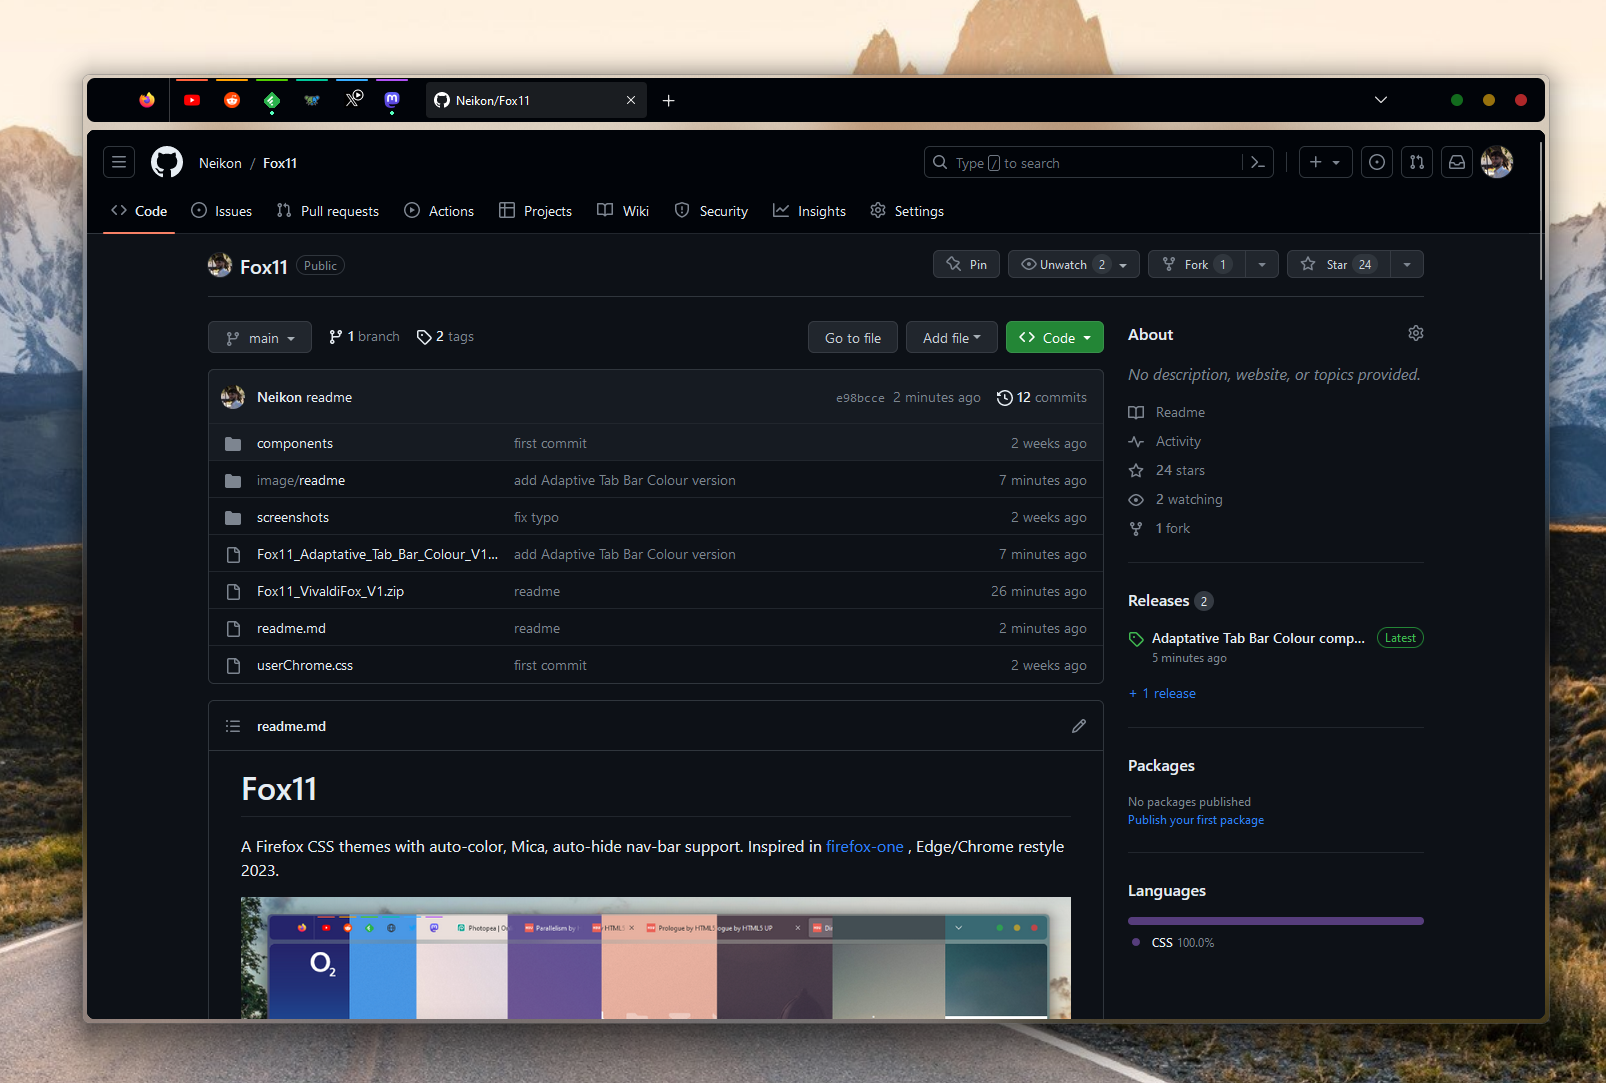Click the Go to file button
The width and height of the screenshot is (1606, 1083).
pyautogui.click(x=853, y=337)
